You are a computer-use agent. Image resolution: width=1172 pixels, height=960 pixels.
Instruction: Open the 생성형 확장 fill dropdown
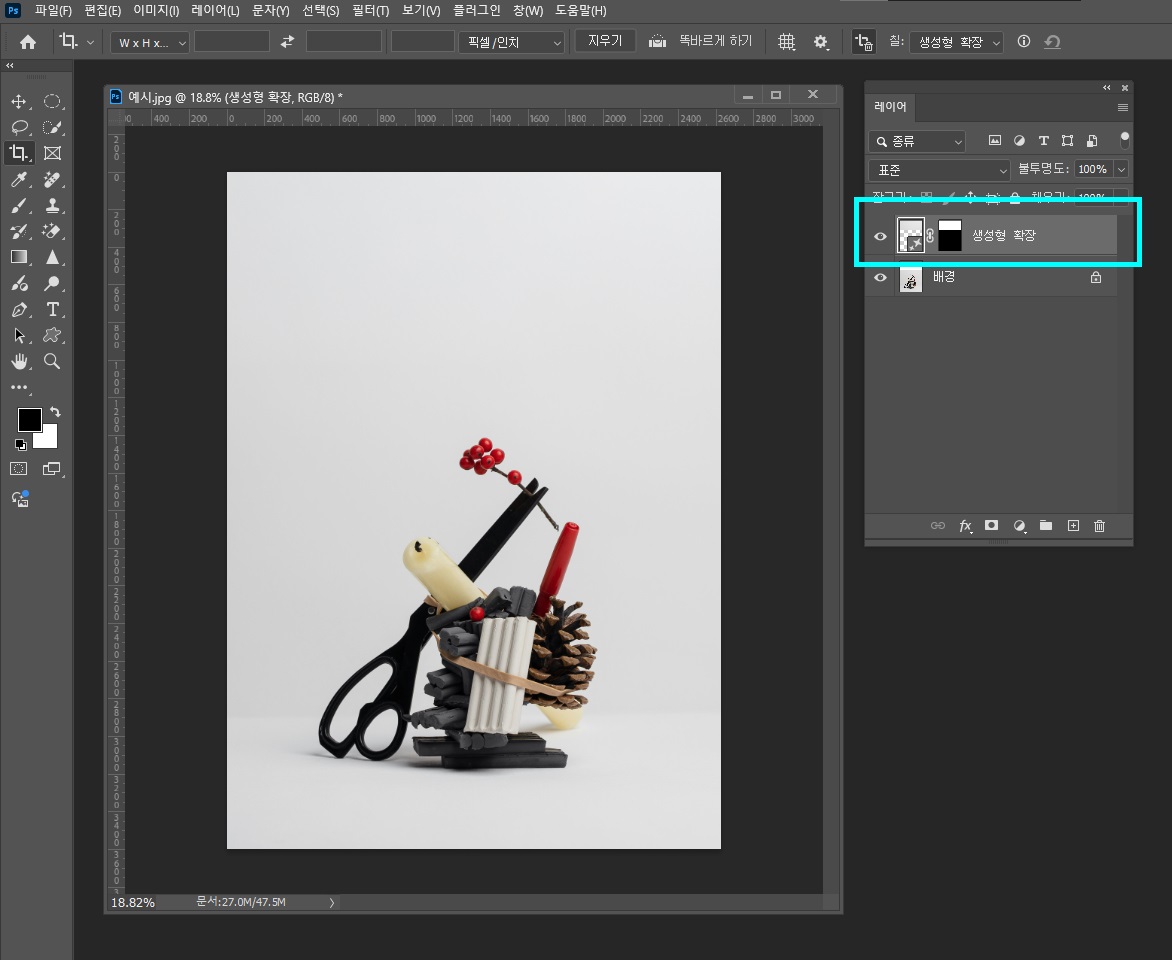point(956,43)
